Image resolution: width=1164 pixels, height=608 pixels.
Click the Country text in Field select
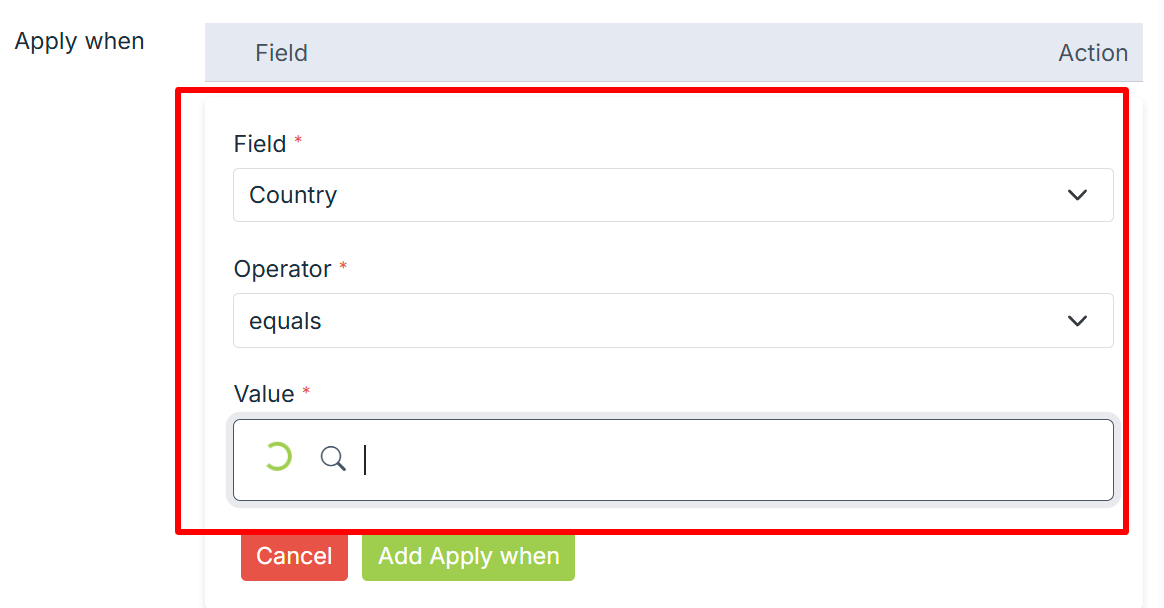[x=293, y=195]
